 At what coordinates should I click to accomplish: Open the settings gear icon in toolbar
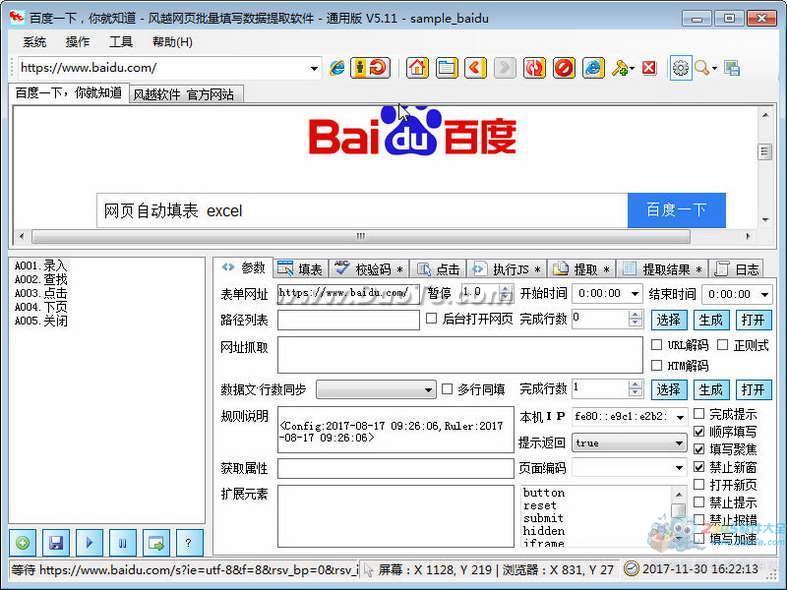[680, 68]
